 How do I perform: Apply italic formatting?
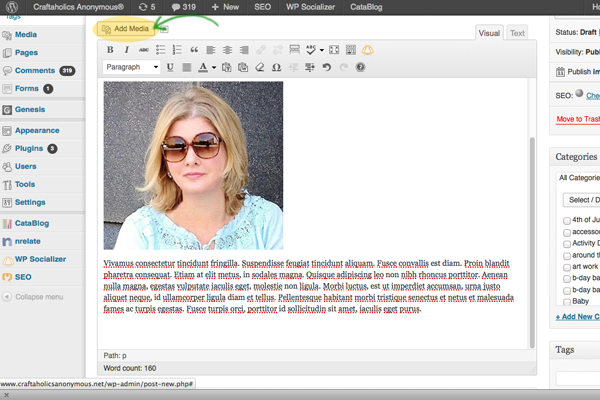126,49
